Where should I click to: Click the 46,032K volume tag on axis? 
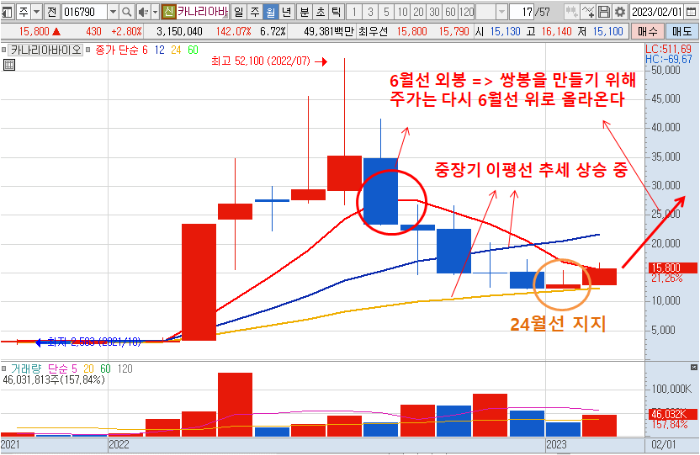pyautogui.click(x=672, y=414)
